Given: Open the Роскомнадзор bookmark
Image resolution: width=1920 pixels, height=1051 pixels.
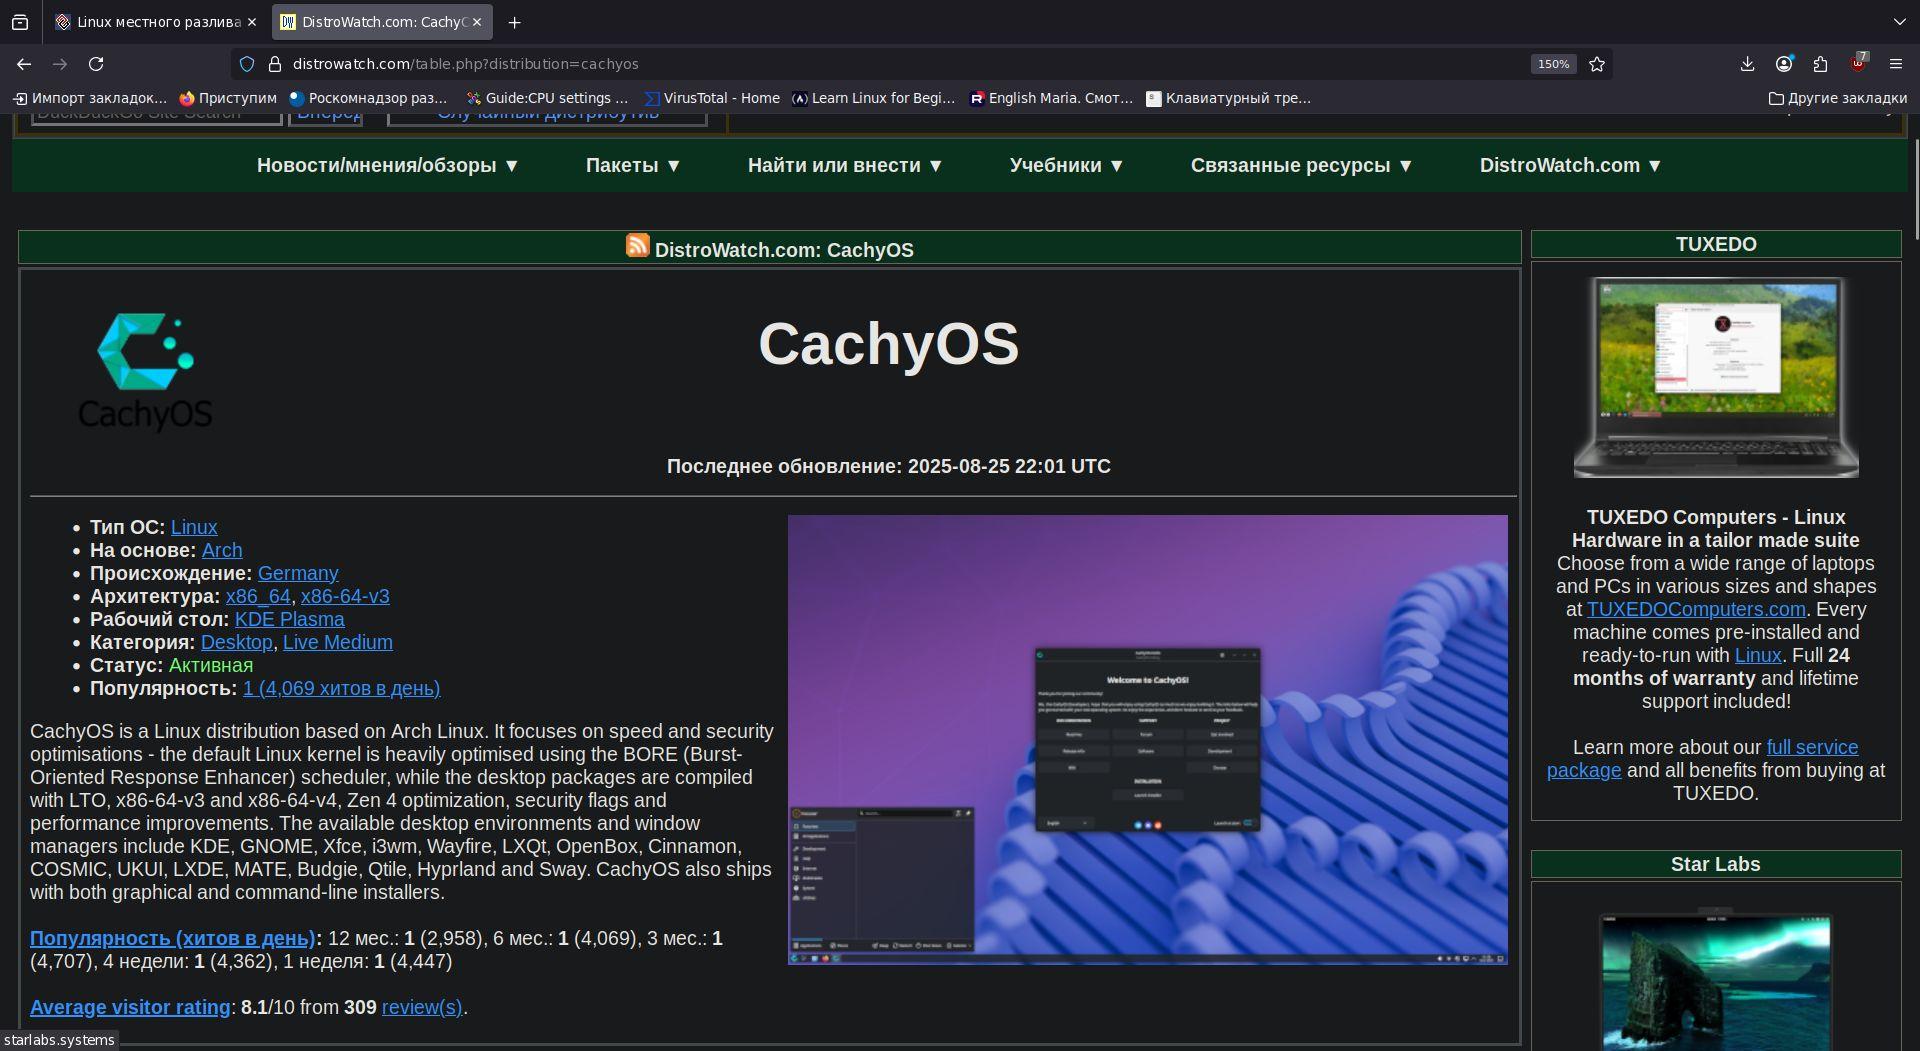Looking at the screenshot, I should [x=368, y=98].
